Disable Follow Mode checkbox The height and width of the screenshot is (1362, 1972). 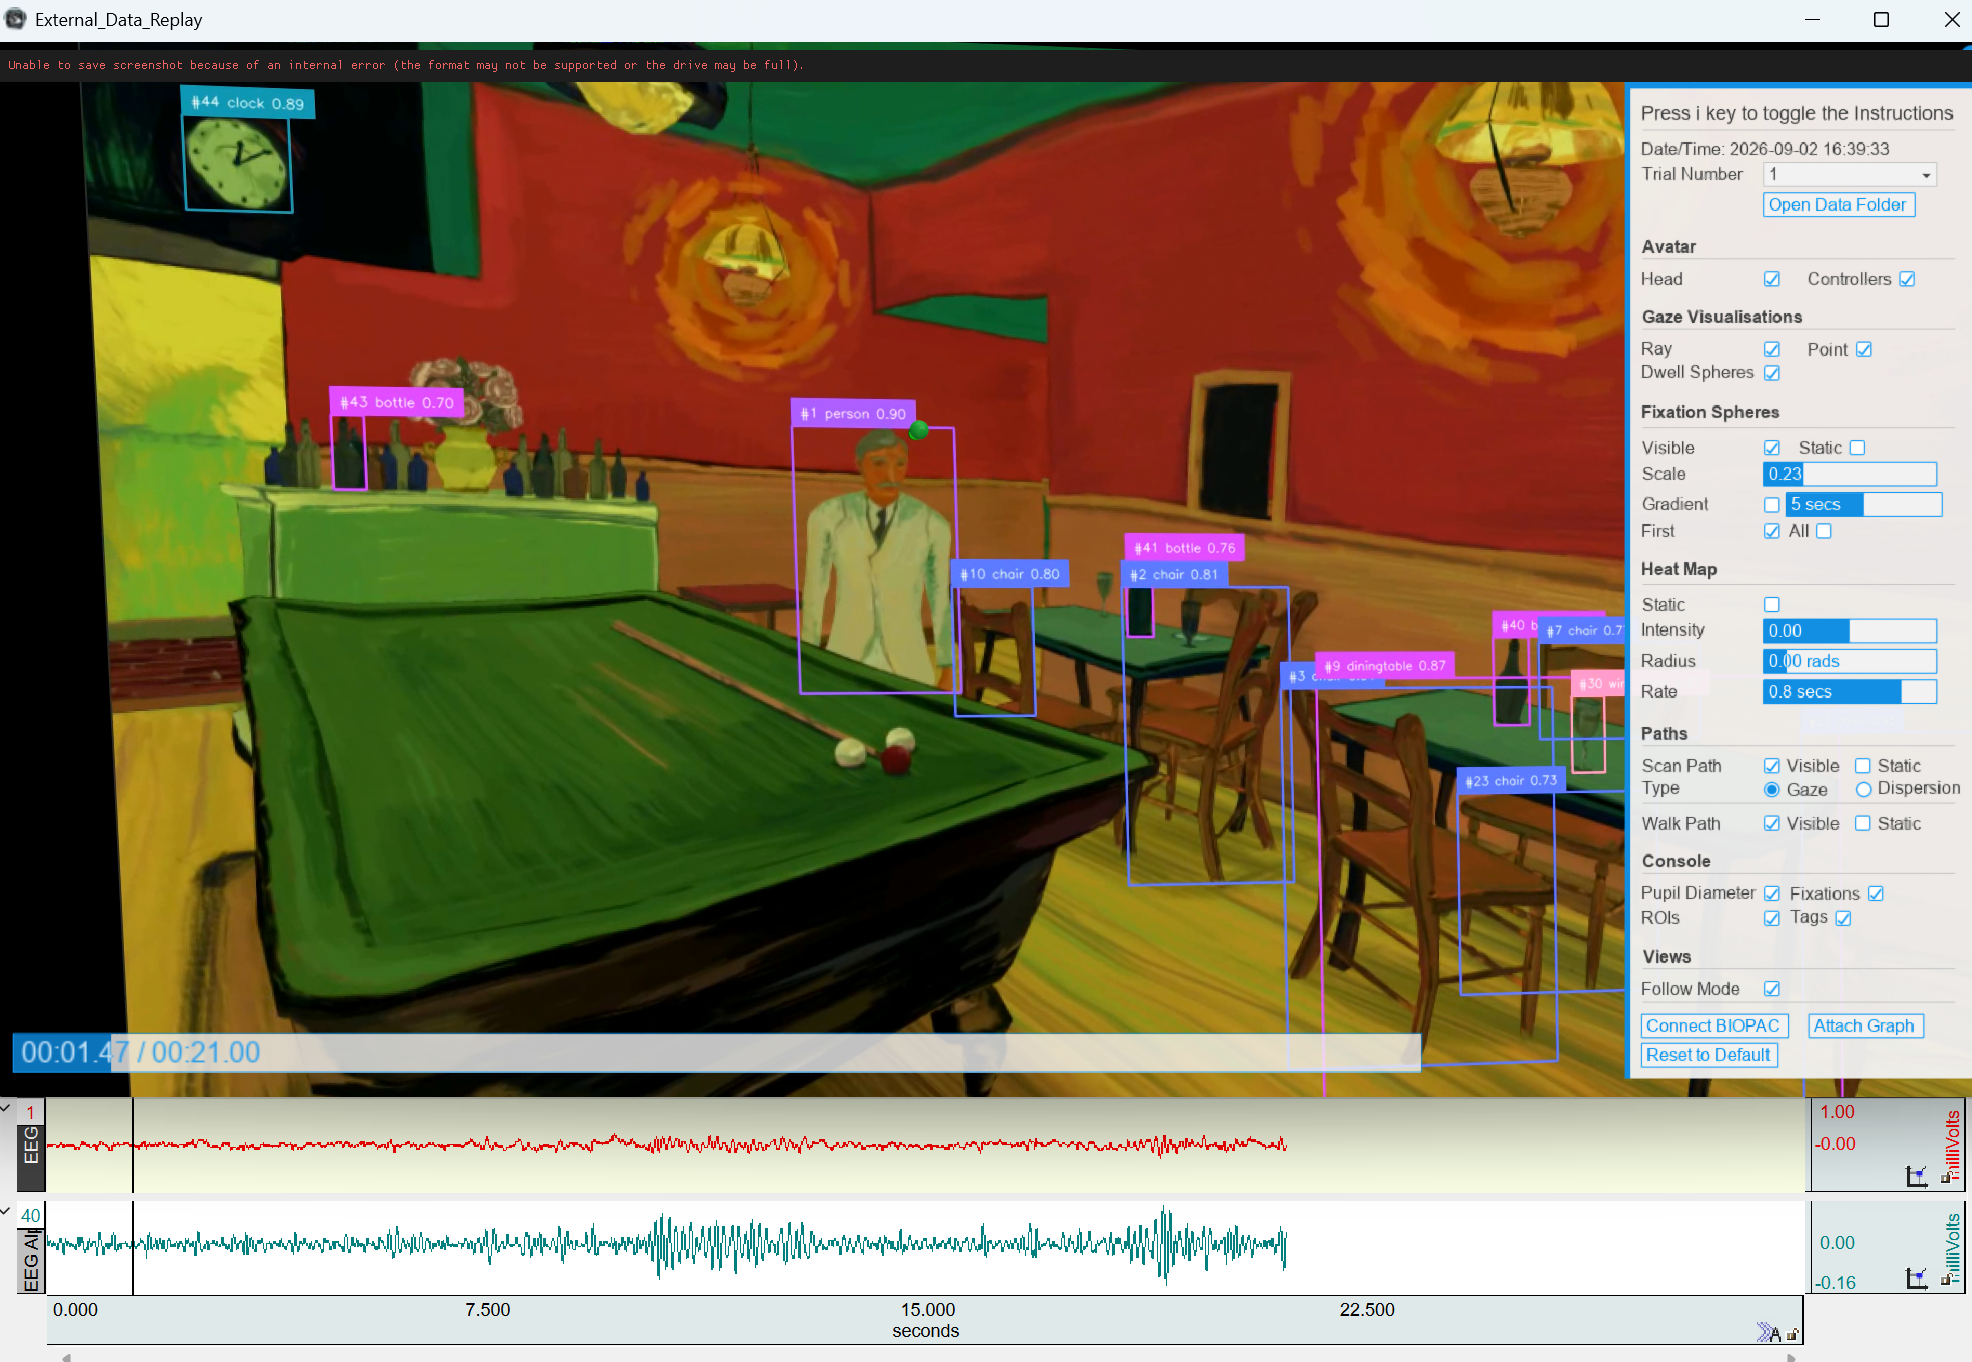(1772, 989)
